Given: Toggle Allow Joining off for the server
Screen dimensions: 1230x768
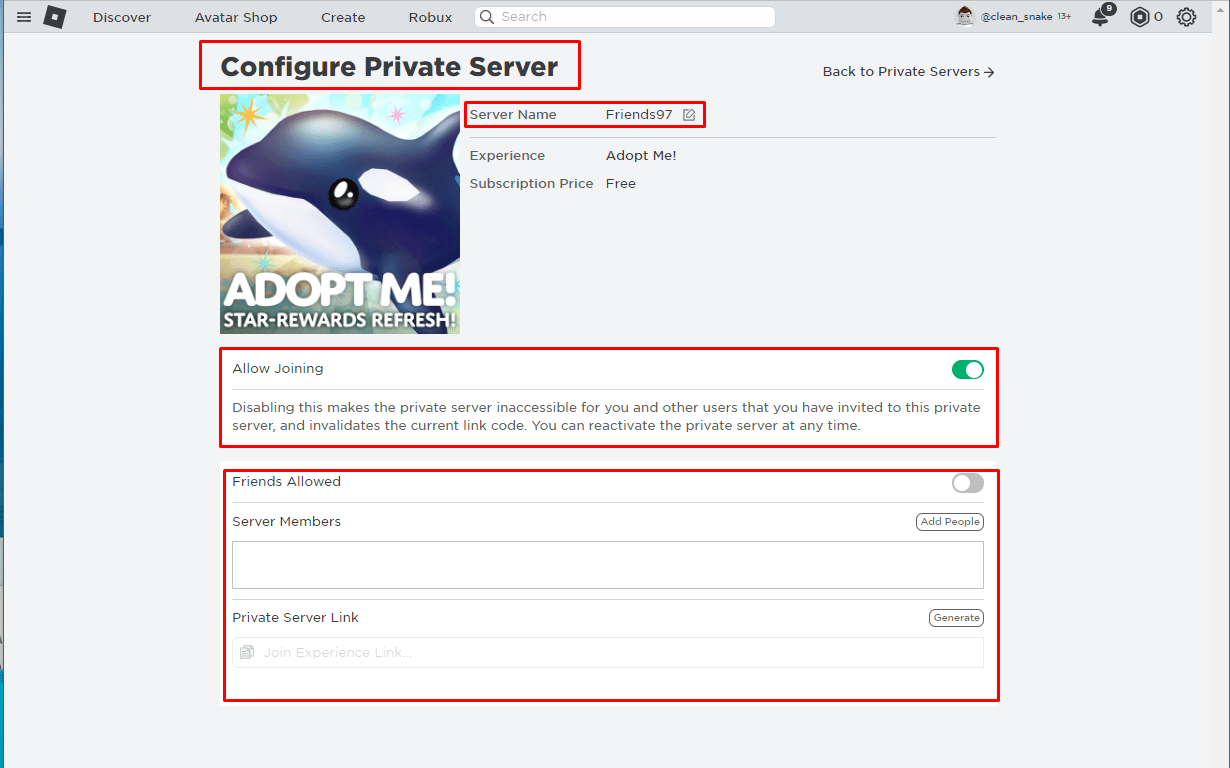Looking at the screenshot, I should [x=967, y=369].
